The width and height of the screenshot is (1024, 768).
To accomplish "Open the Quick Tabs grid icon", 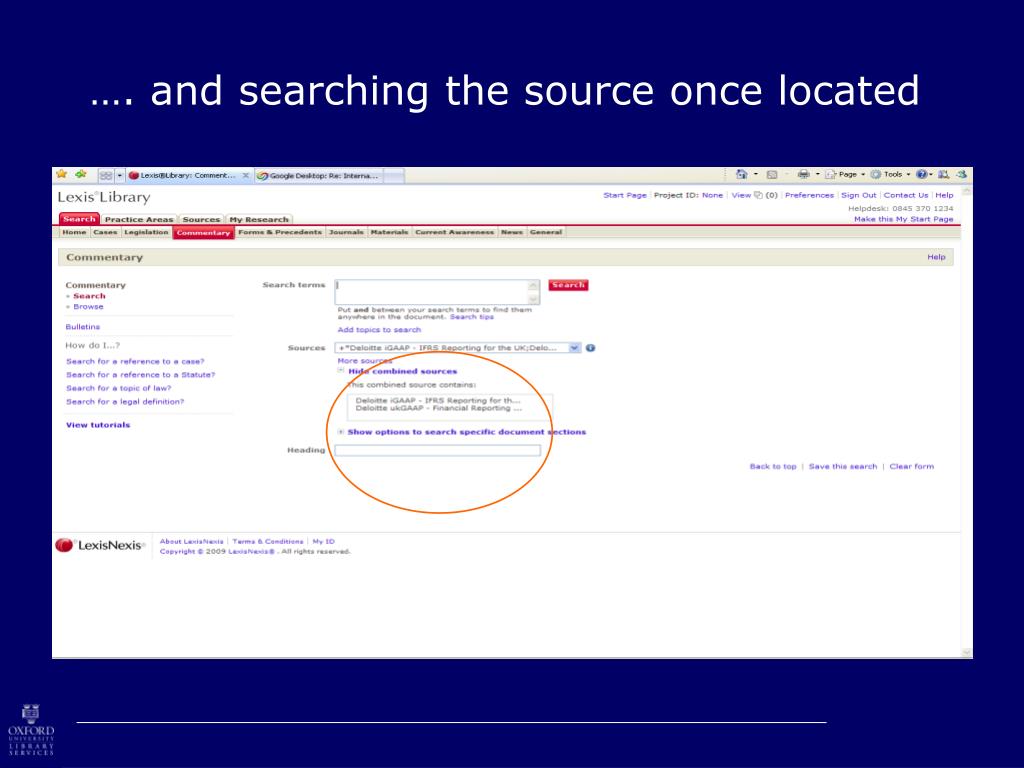I will 105,175.
